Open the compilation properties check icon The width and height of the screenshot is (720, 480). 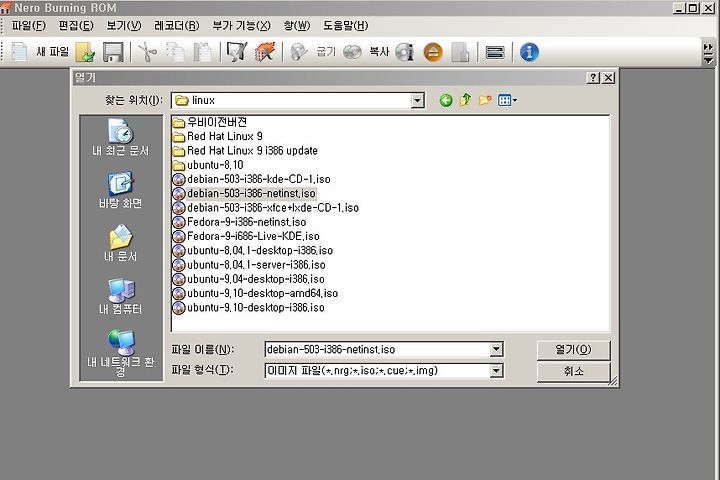point(236,52)
